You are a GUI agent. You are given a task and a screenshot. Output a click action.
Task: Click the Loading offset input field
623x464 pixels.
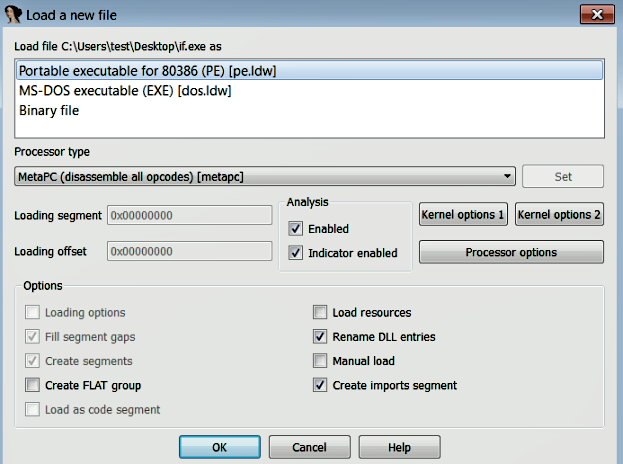coord(190,252)
